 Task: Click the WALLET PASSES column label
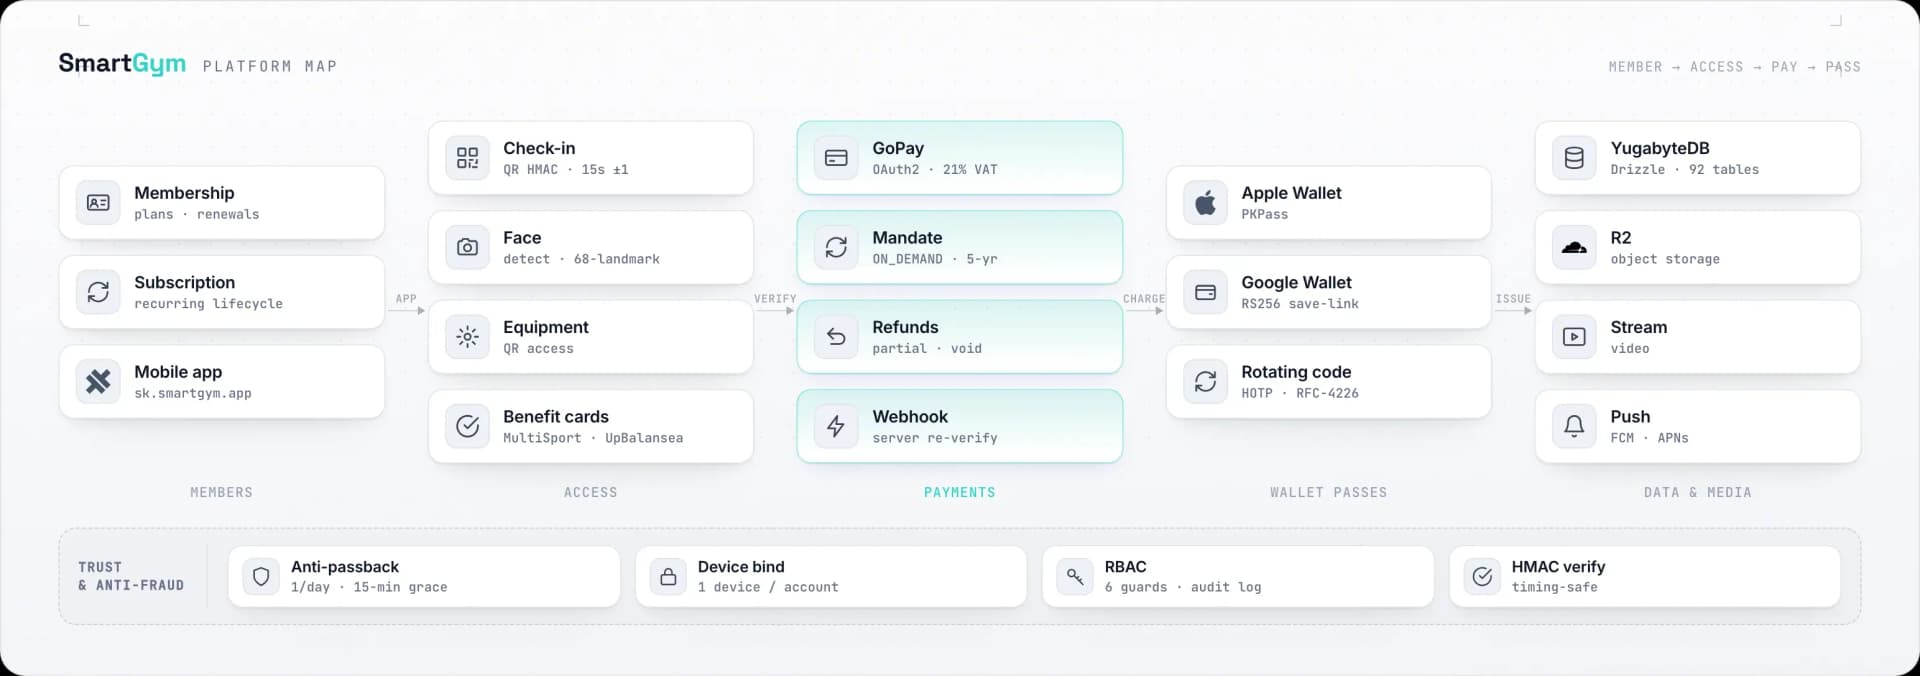(1328, 492)
